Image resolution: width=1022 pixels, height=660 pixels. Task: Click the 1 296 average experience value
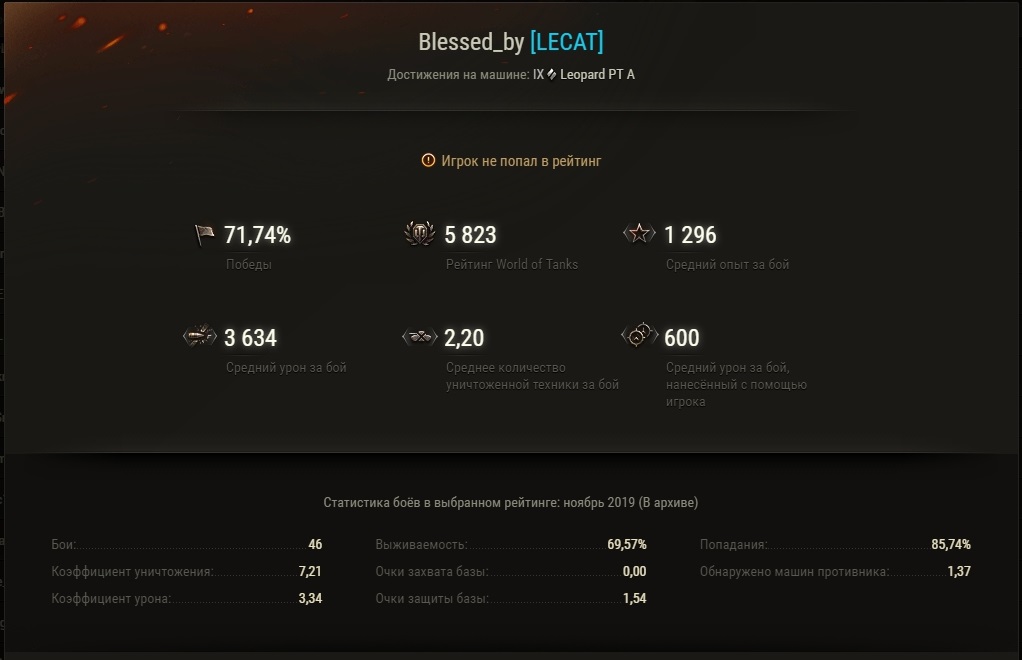coord(690,235)
